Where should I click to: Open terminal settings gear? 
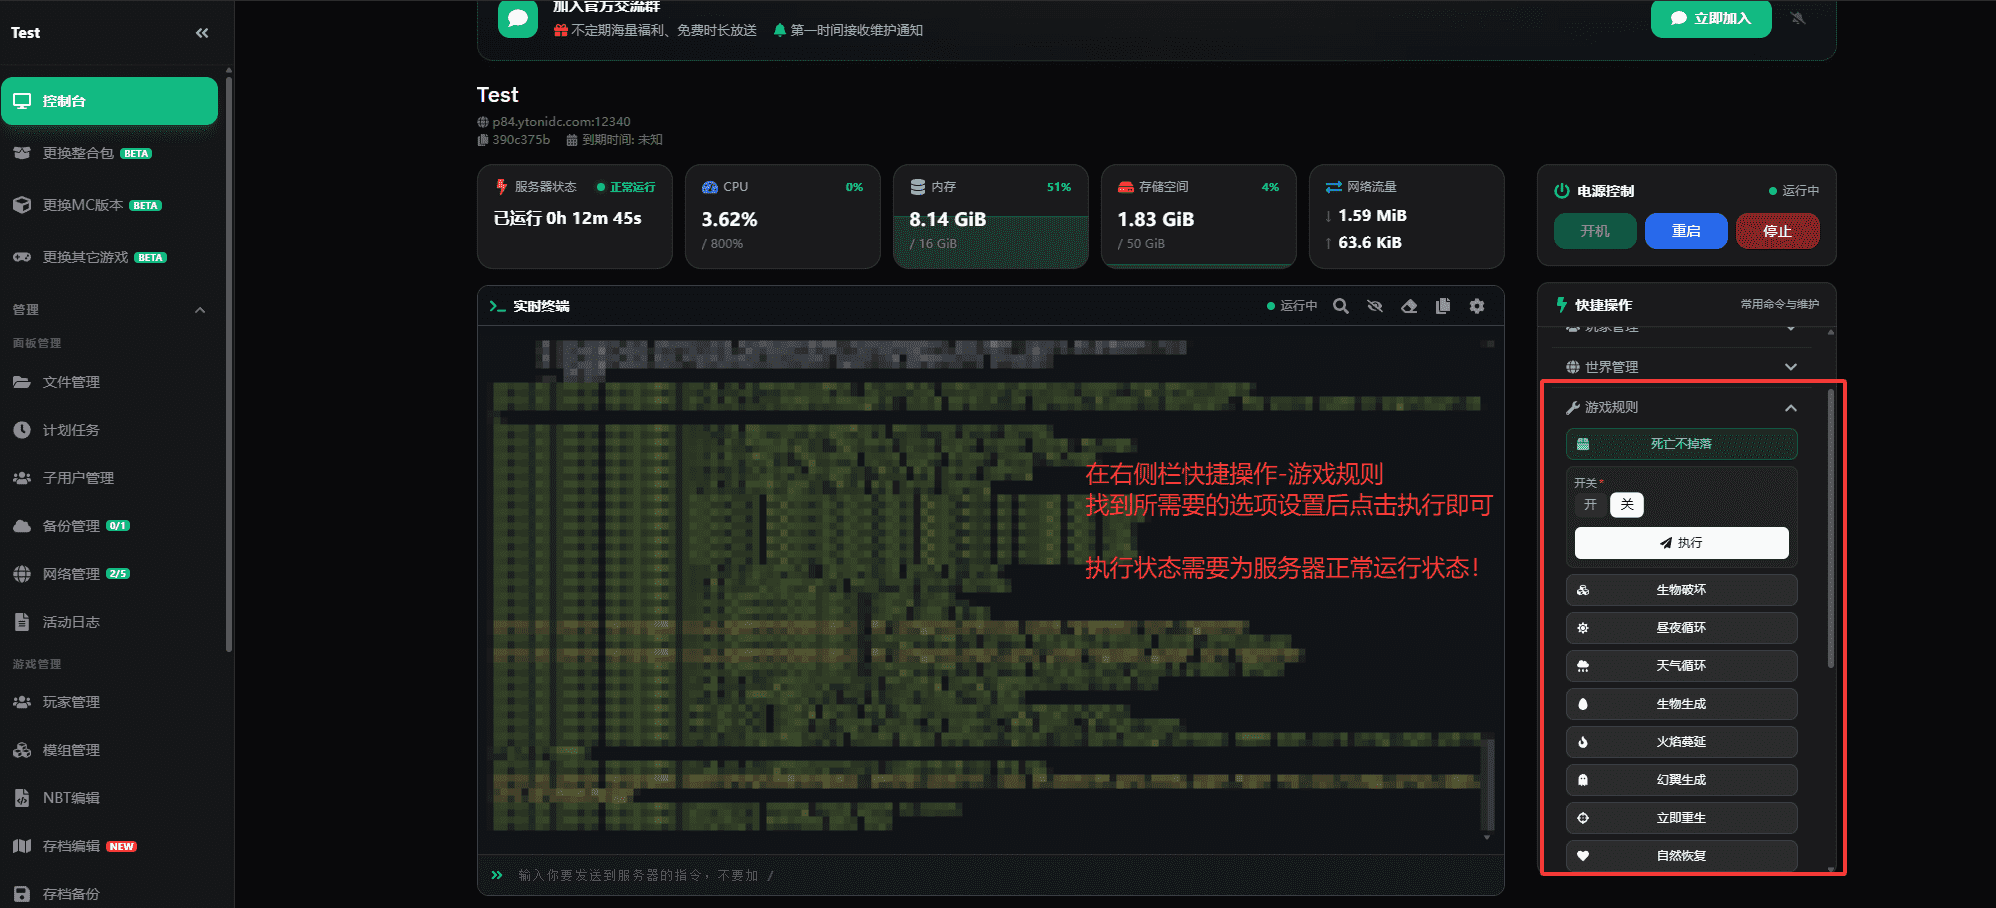tap(1477, 306)
